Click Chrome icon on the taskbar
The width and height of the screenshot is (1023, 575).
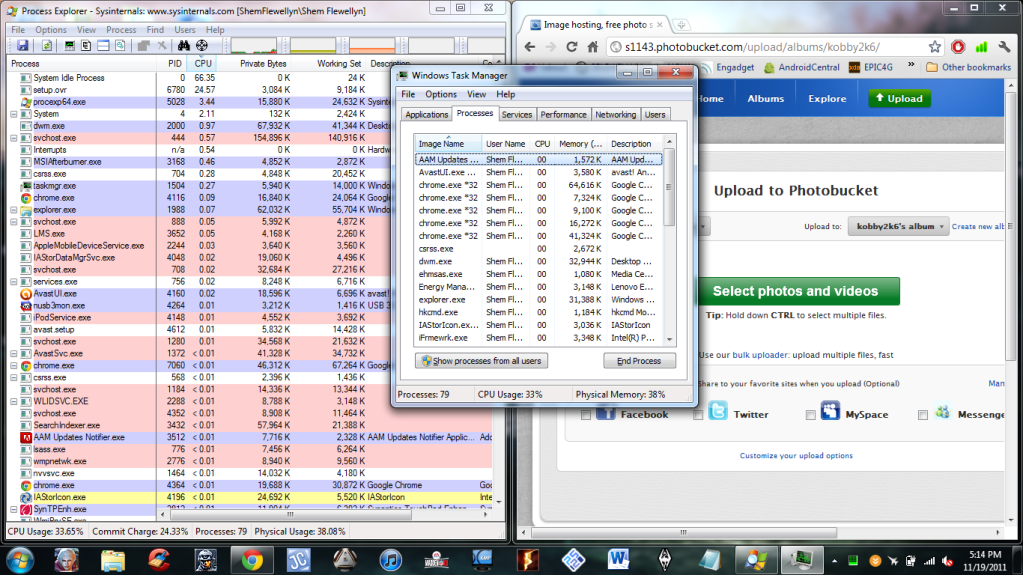(252, 560)
